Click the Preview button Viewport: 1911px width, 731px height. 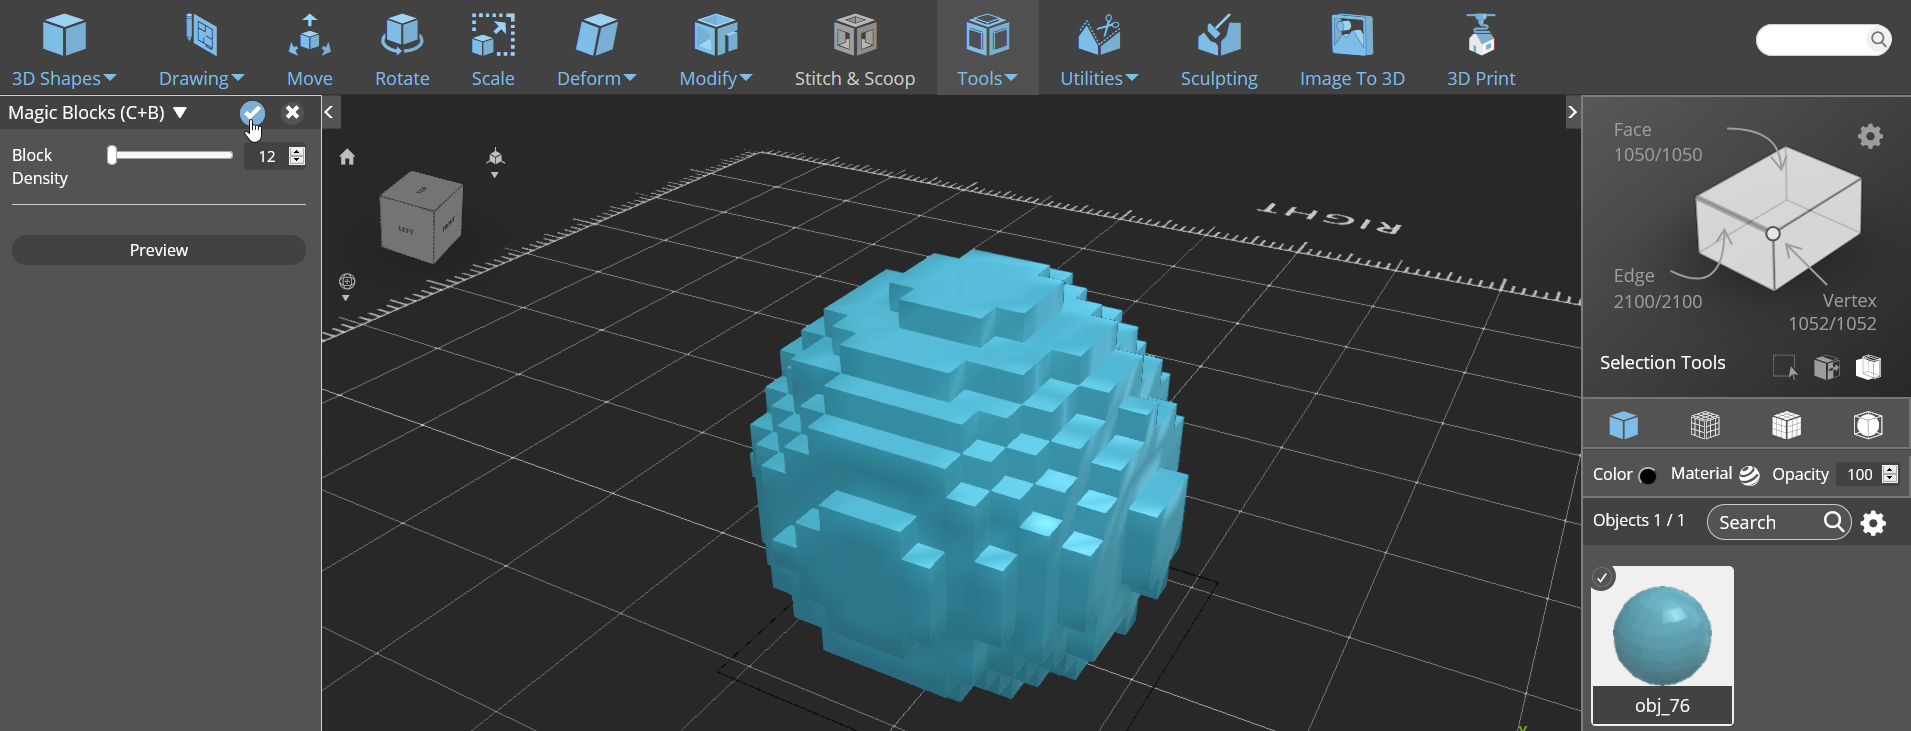pos(159,250)
